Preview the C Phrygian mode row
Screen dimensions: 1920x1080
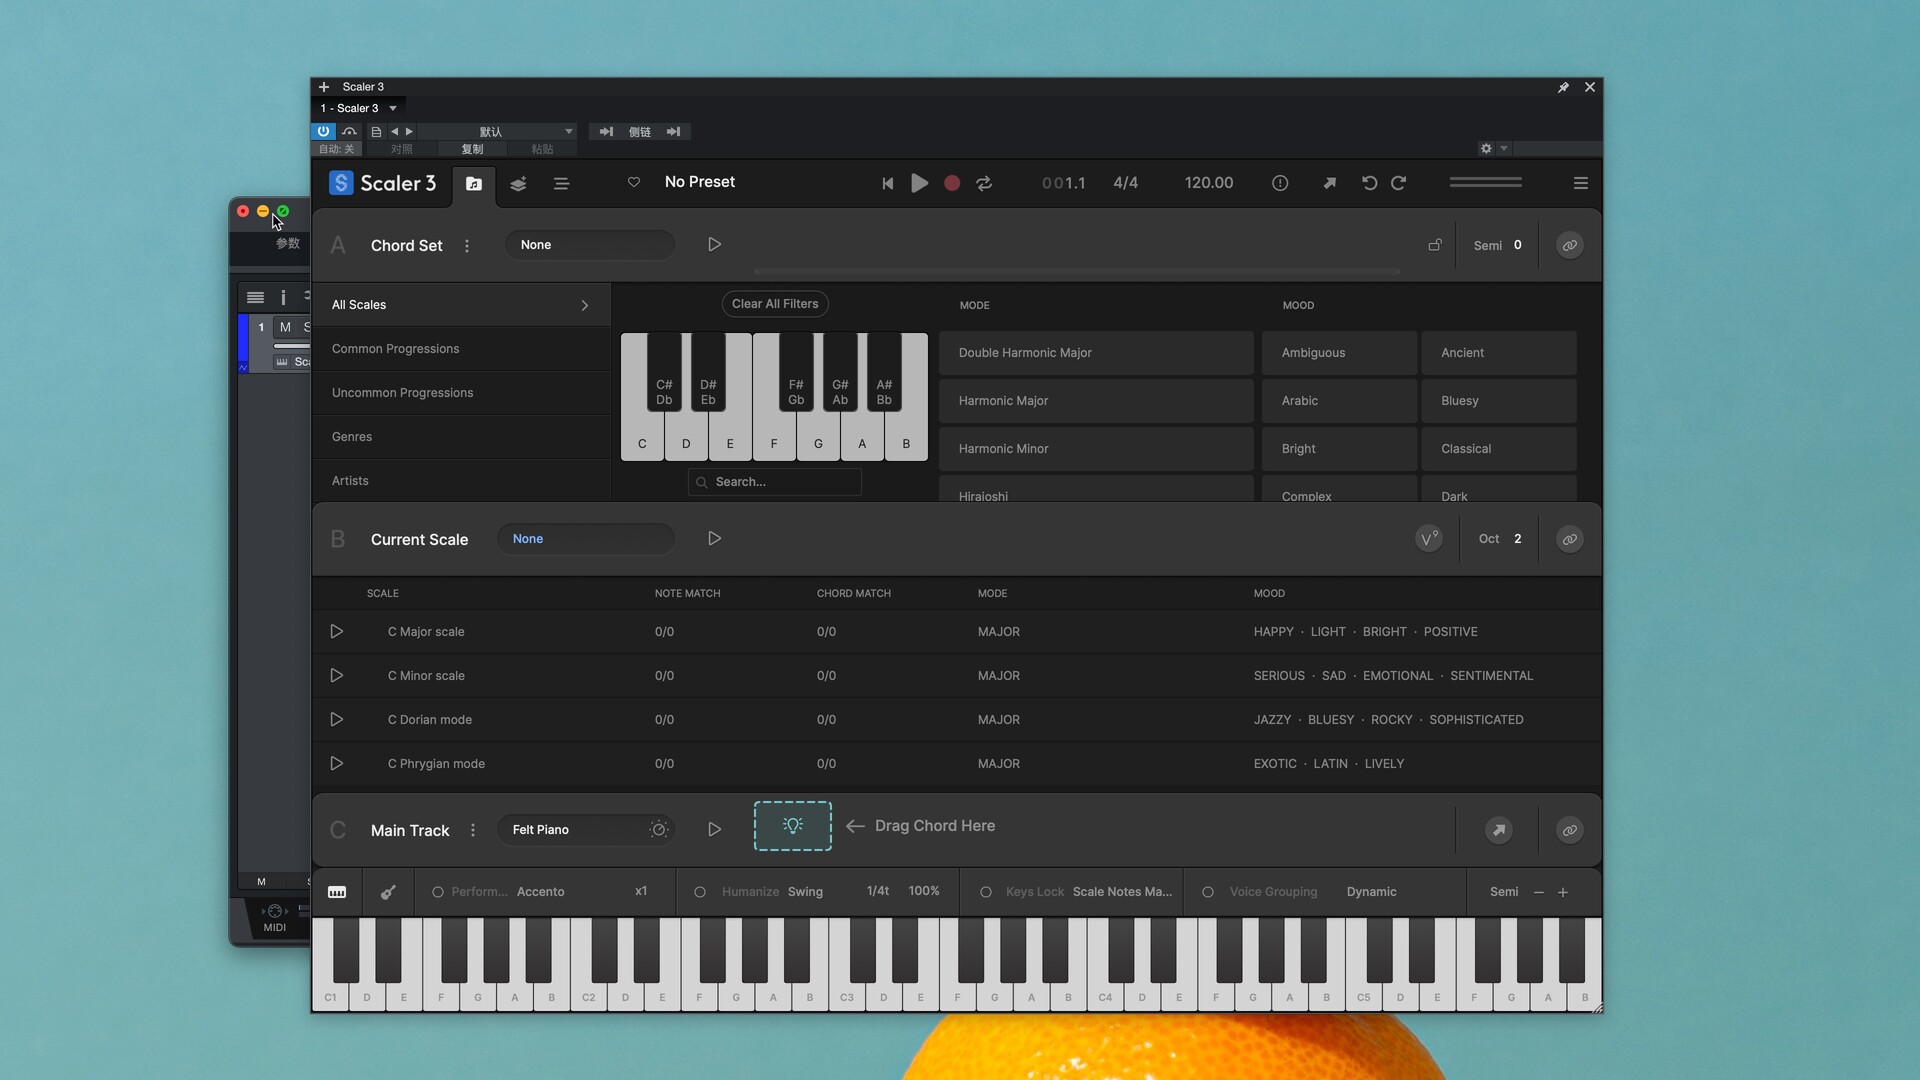pyautogui.click(x=337, y=764)
